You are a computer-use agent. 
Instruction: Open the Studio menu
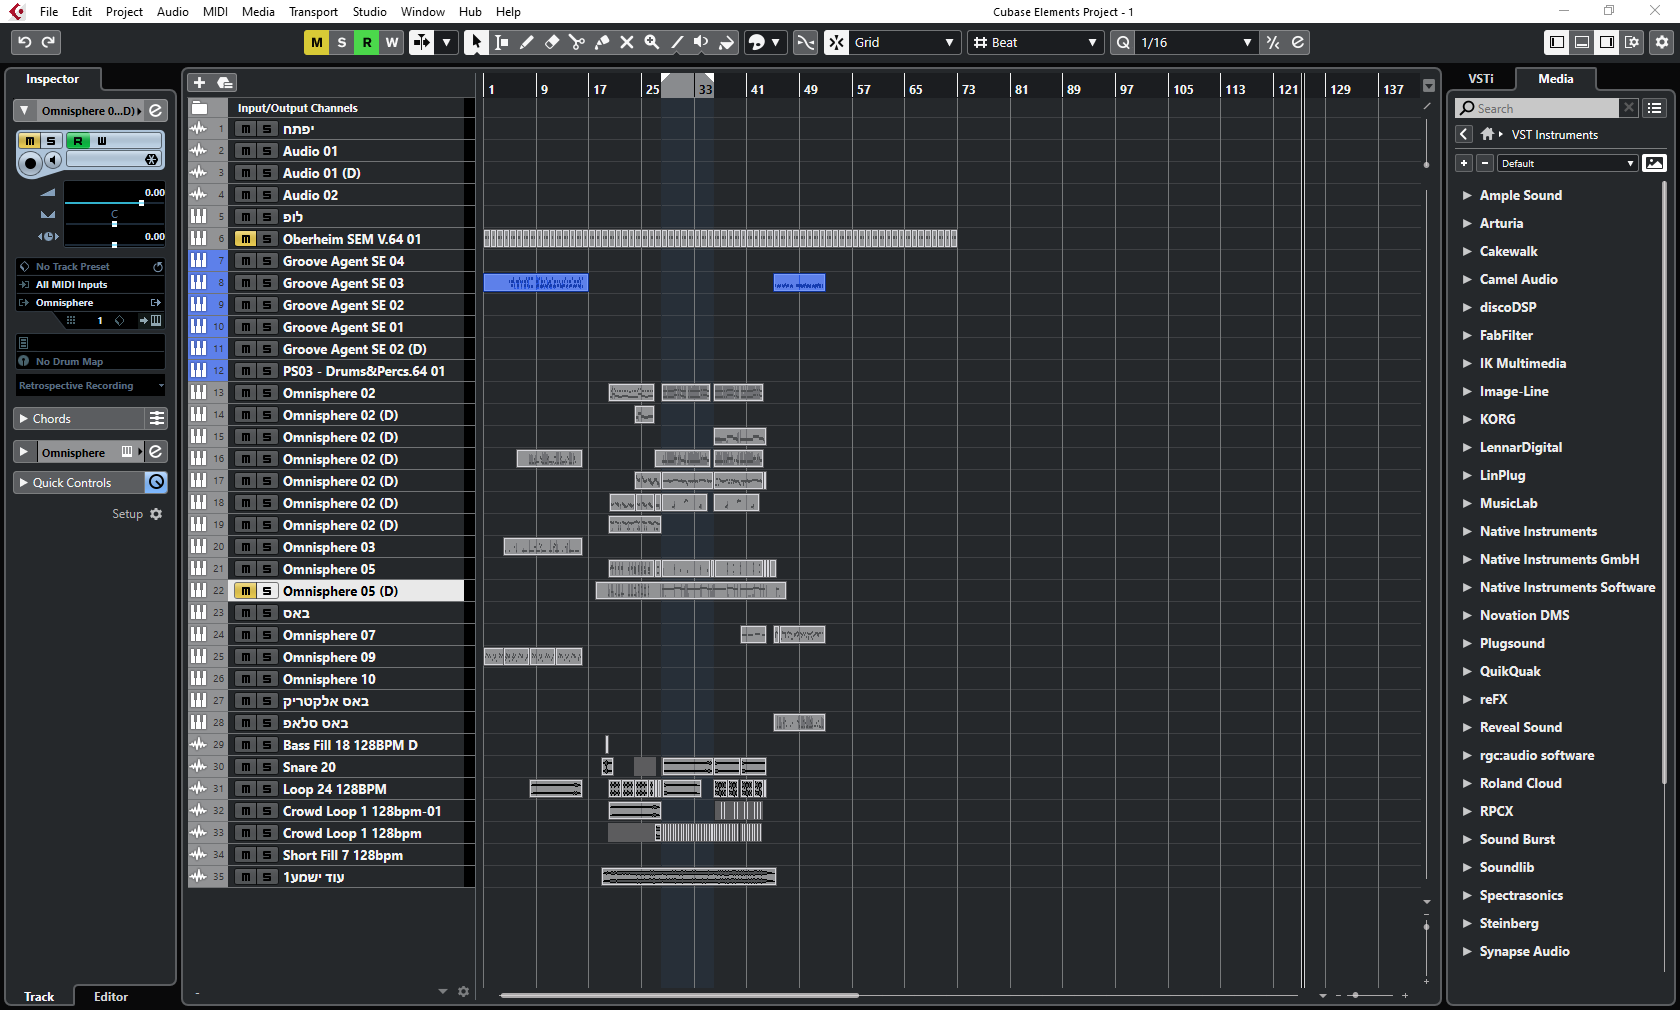[x=369, y=12]
